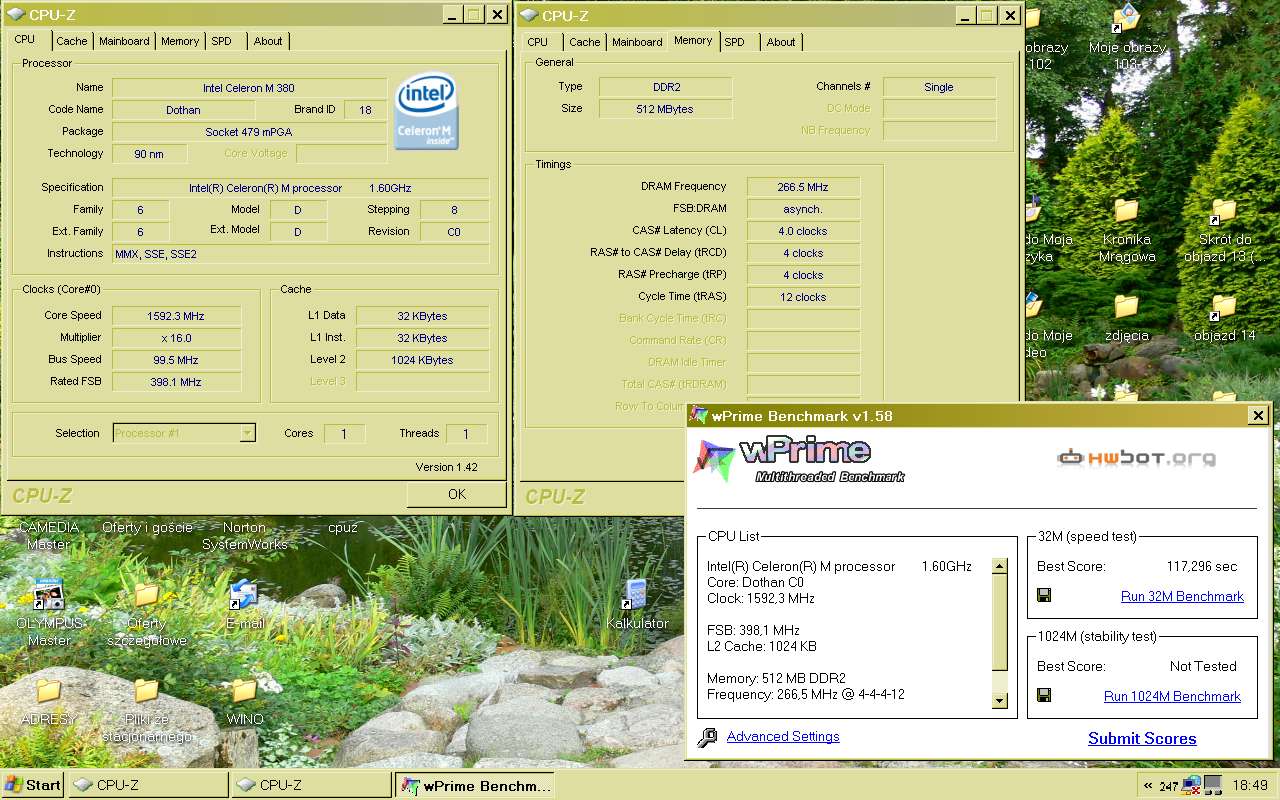Open Norton SystemWorks desktop shortcut
The width and height of the screenshot is (1280, 800).
(x=245, y=536)
